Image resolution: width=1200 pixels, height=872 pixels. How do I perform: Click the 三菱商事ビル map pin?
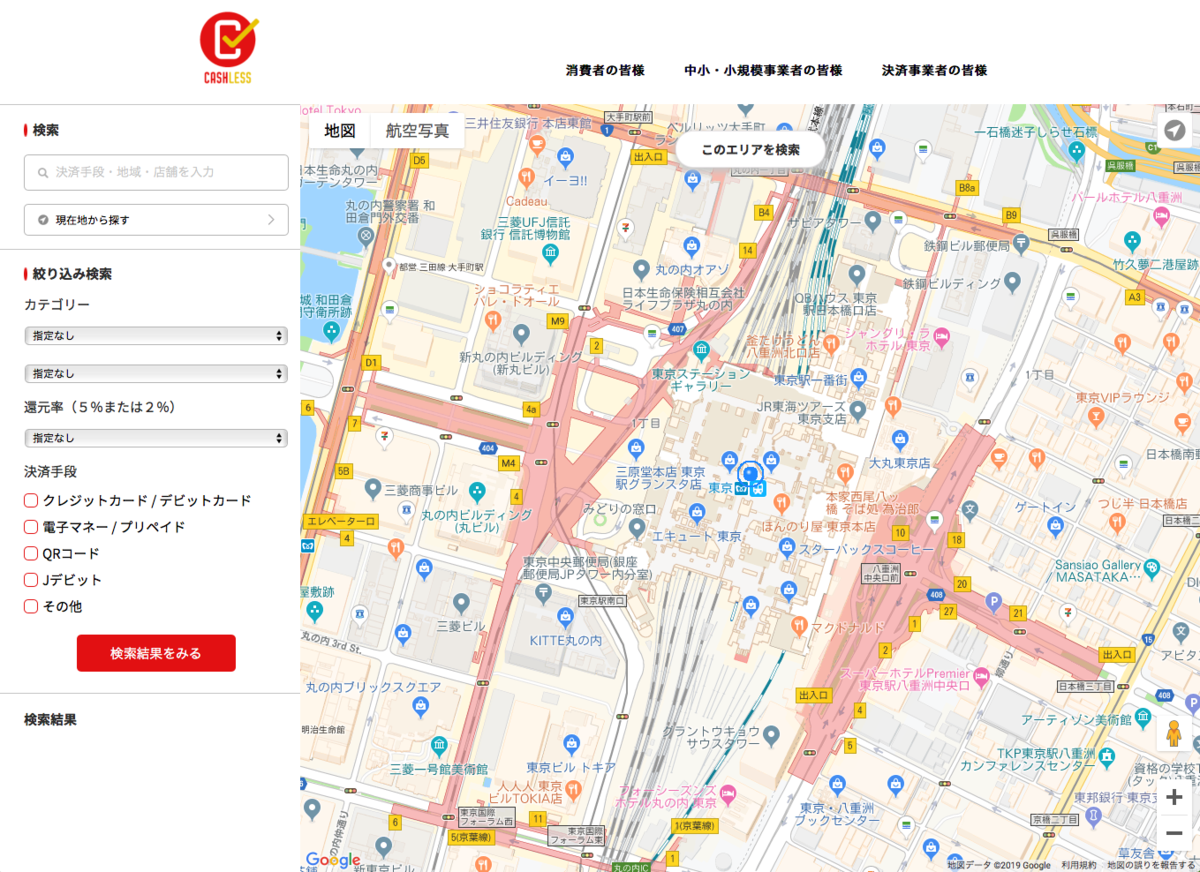click(x=373, y=489)
